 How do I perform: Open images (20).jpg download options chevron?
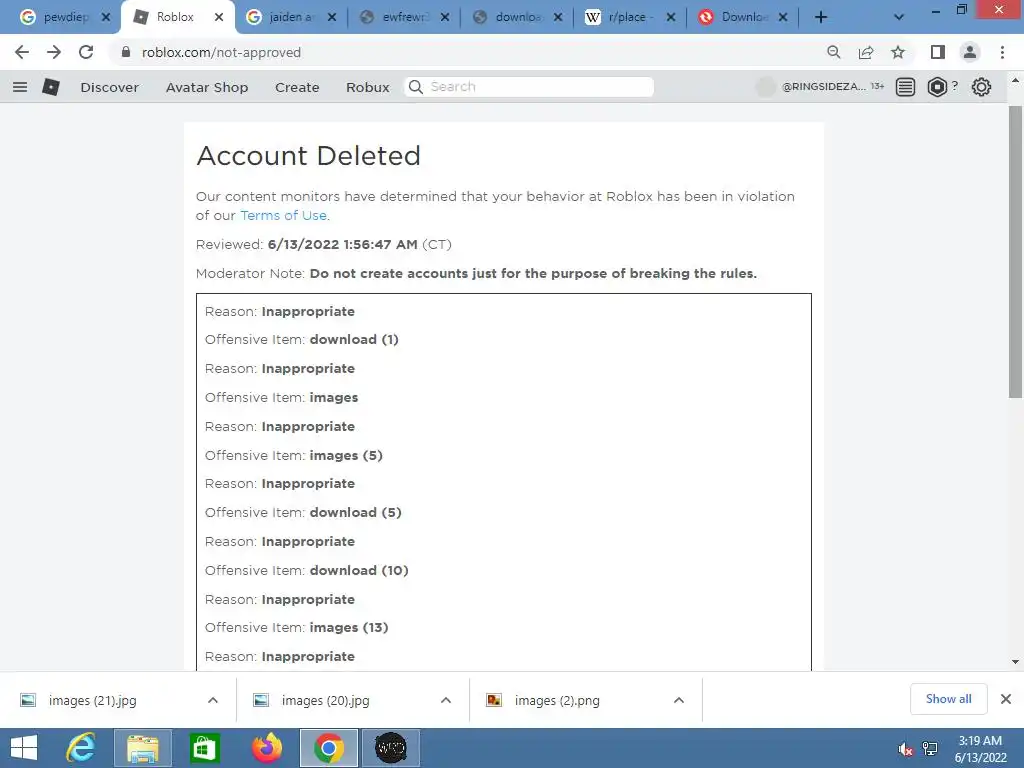click(446, 700)
